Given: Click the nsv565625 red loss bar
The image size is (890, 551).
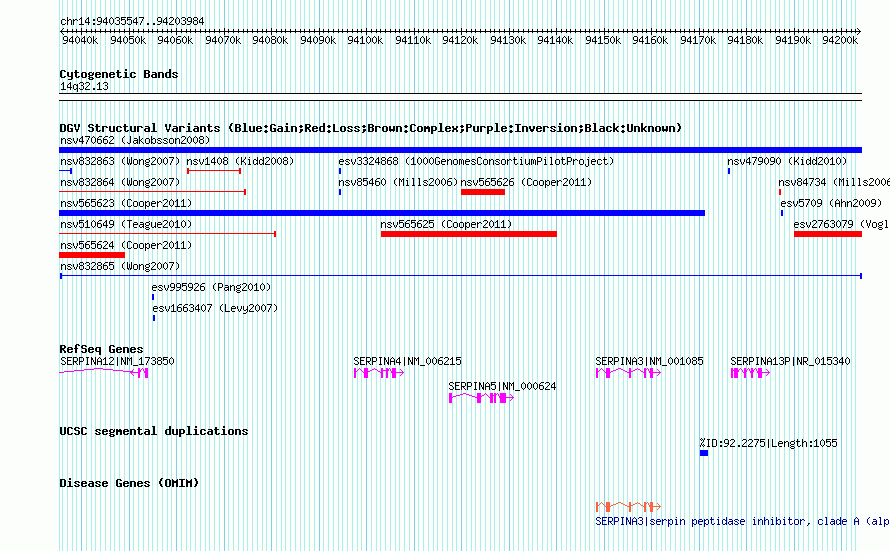Looking at the screenshot, I should click(x=469, y=234).
